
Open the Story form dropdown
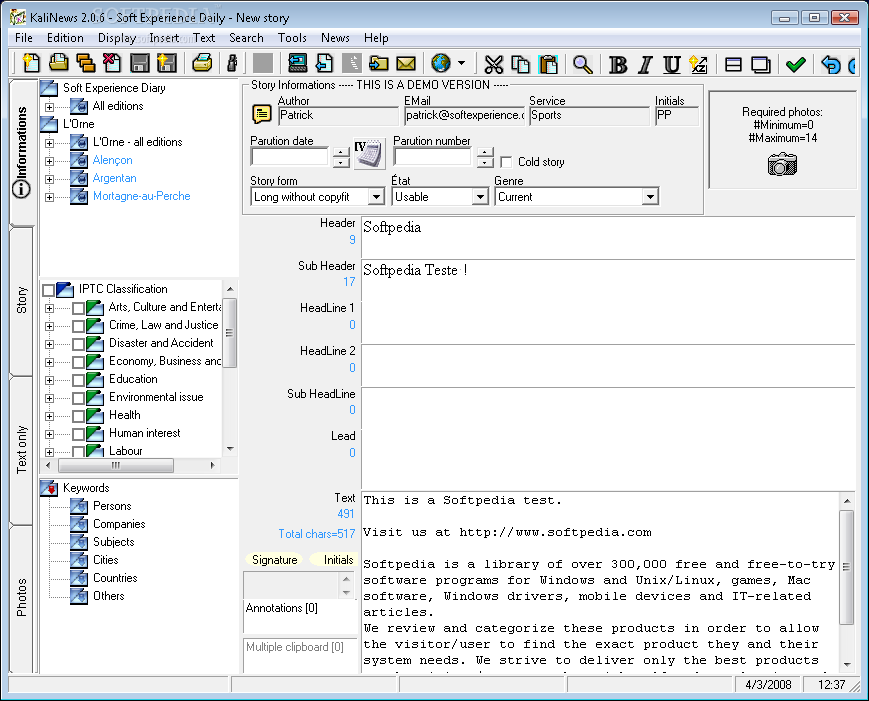pyautogui.click(x=376, y=197)
